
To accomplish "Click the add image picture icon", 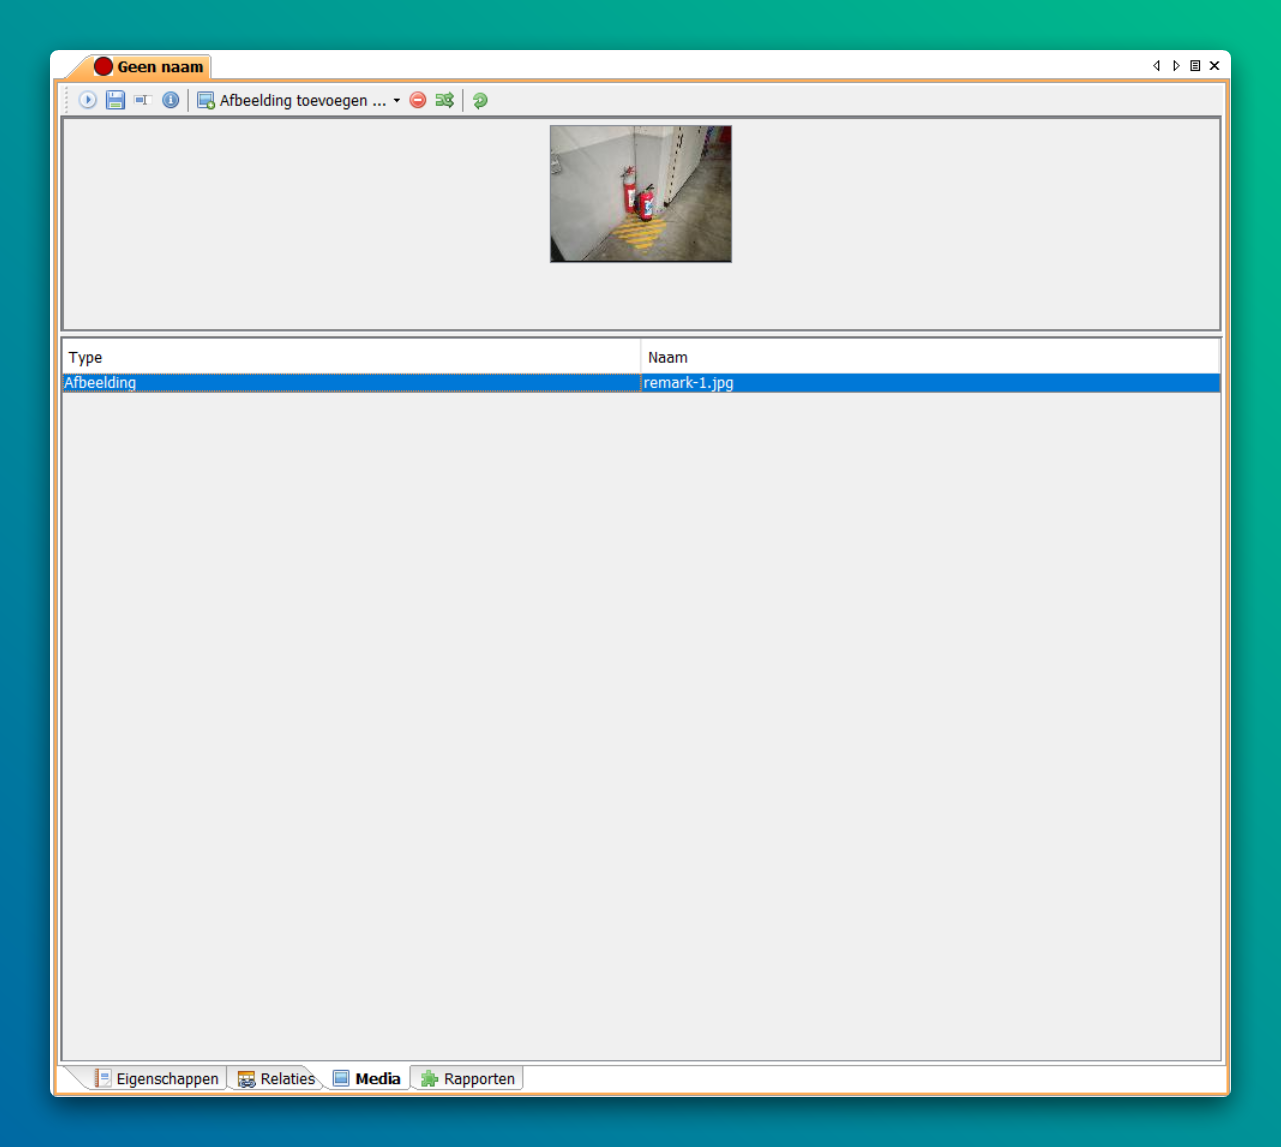I will pos(206,100).
